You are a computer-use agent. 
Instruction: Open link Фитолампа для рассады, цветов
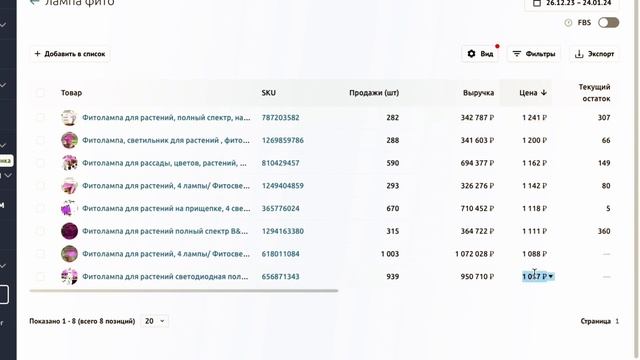pos(164,163)
